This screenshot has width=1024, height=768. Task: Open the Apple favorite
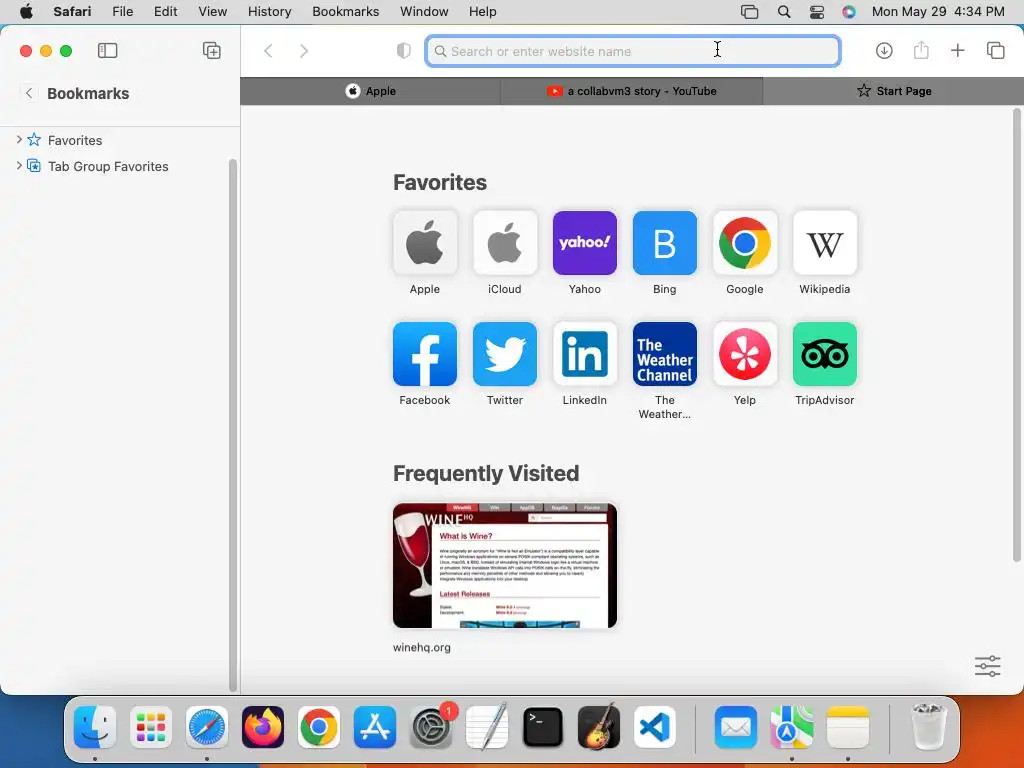[424, 243]
